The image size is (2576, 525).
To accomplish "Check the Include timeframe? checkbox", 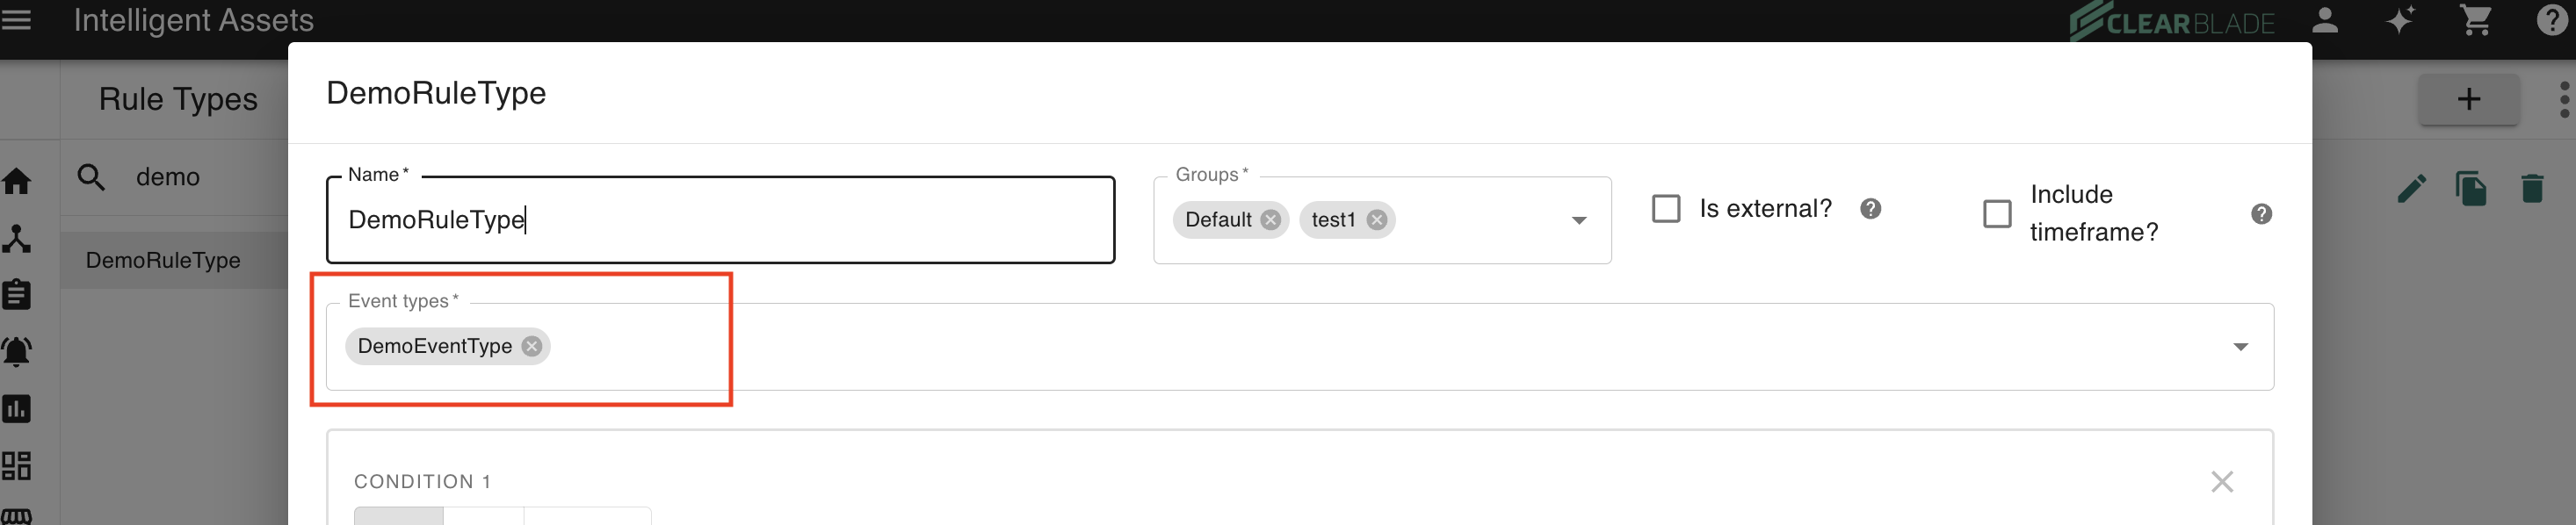I will [x=1997, y=214].
